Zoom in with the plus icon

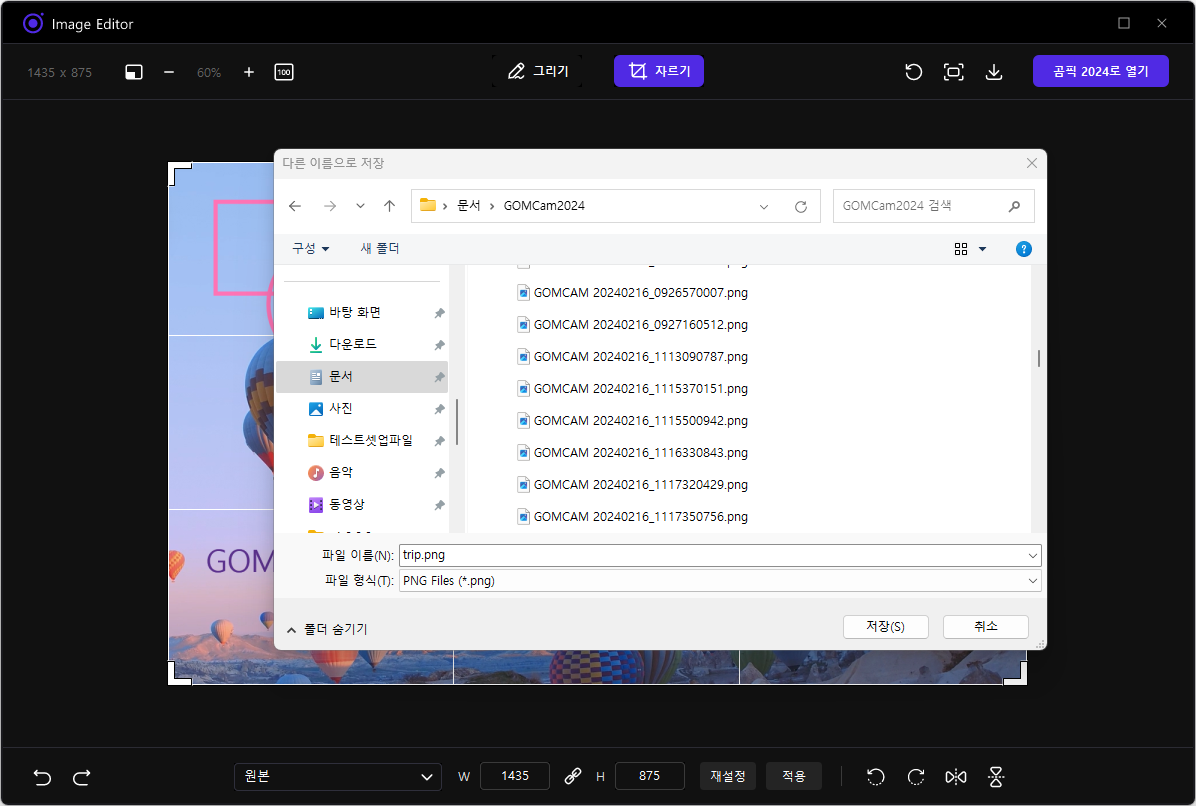click(249, 72)
